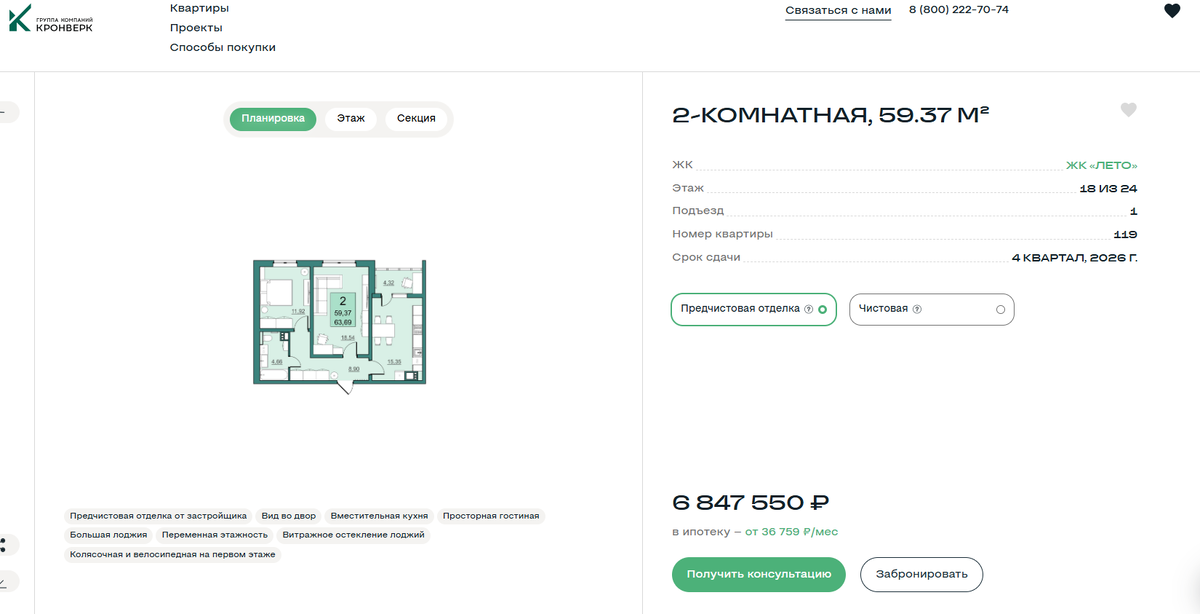Viewport: 1200px width, 614px height.
Task: Open the Проекты menu item
Action: click(x=196, y=28)
